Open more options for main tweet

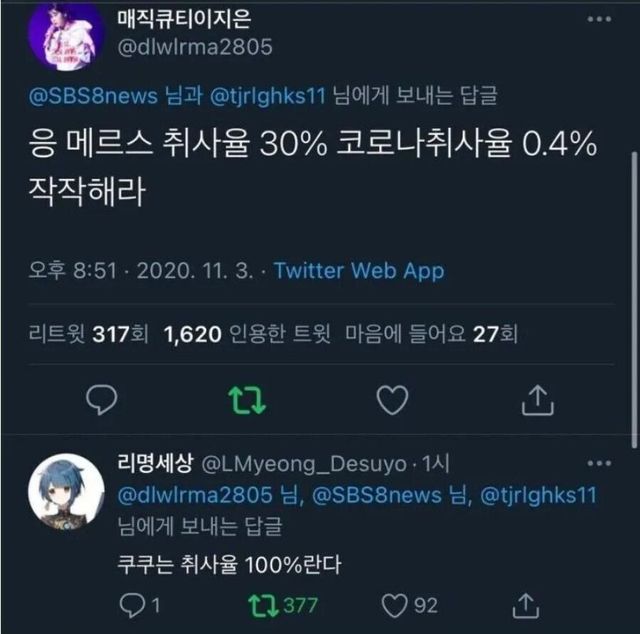[x=597, y=20]
